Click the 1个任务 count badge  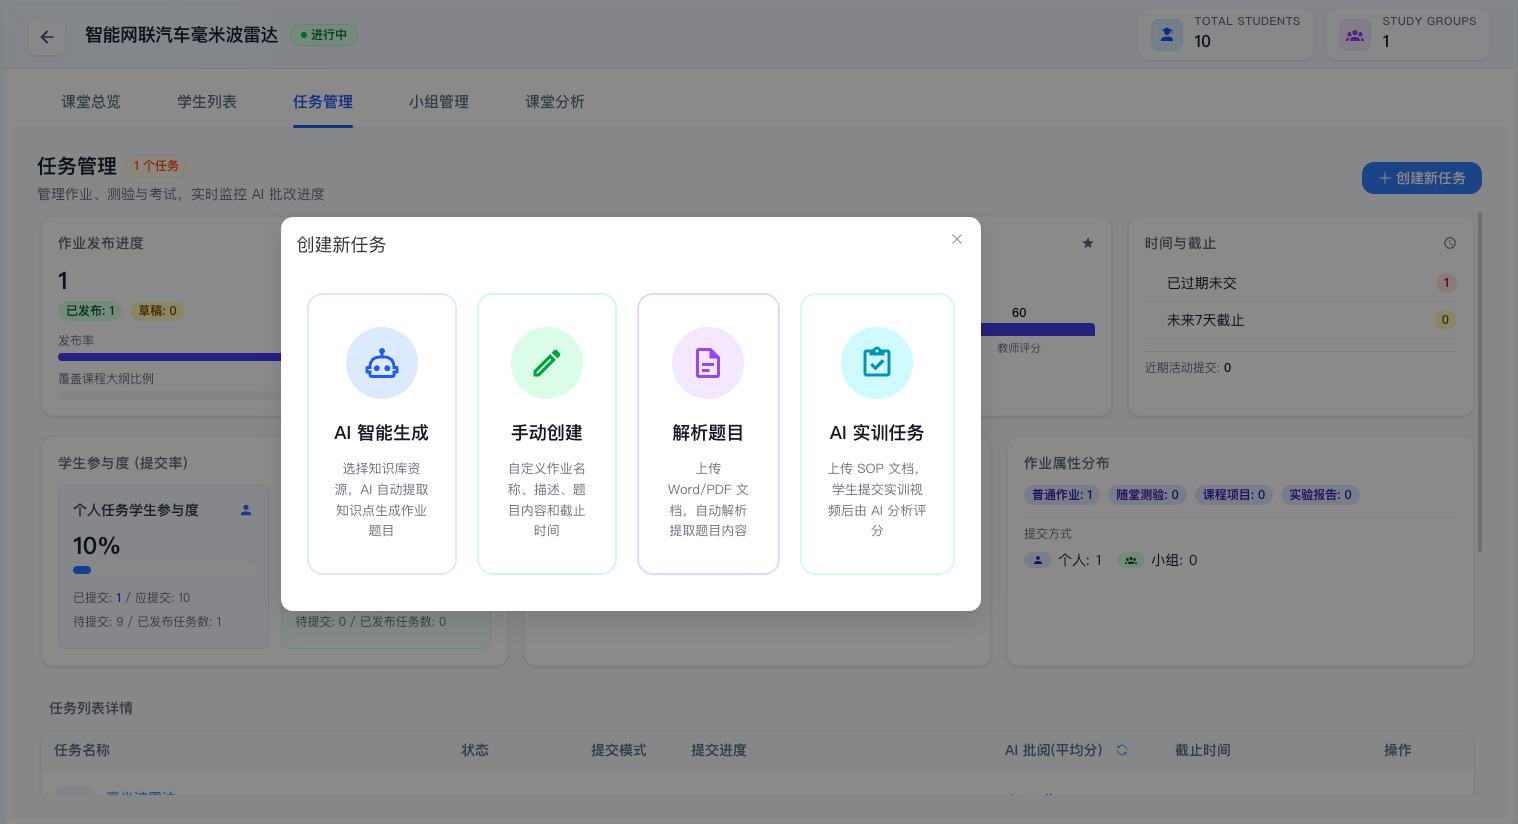pyautogui.click(x=156, y=166)
